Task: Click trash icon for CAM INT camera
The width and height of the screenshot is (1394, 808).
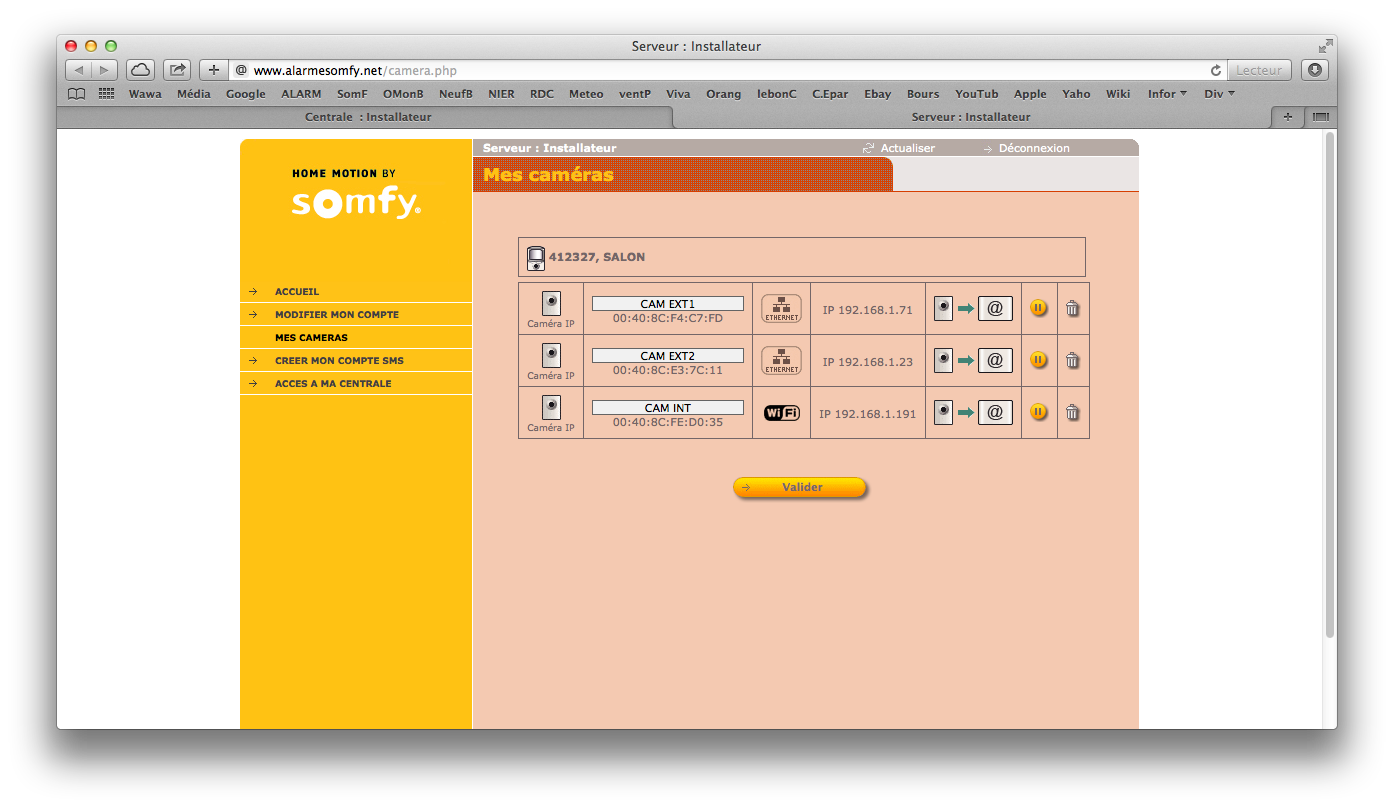Action: point(1072,412)
